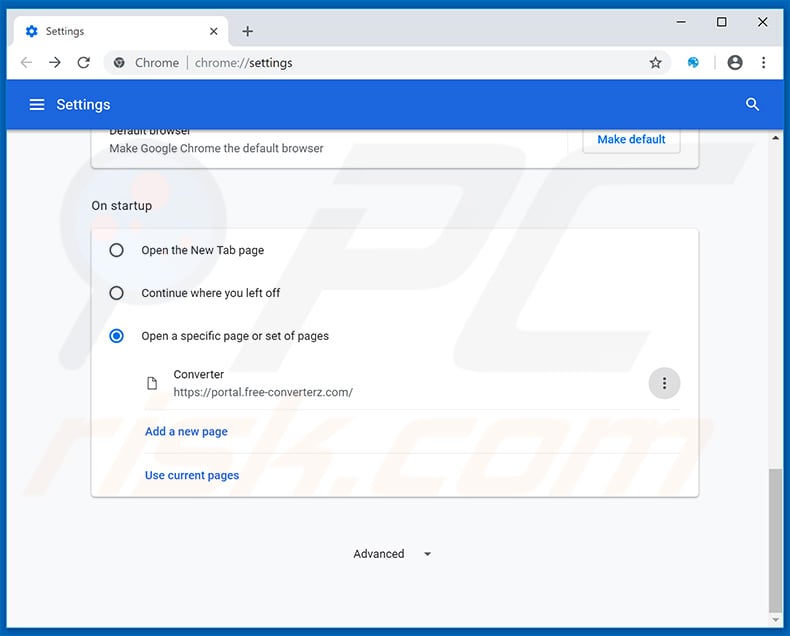
Task: Select Continue where you left off option
Action: (116, 293)
